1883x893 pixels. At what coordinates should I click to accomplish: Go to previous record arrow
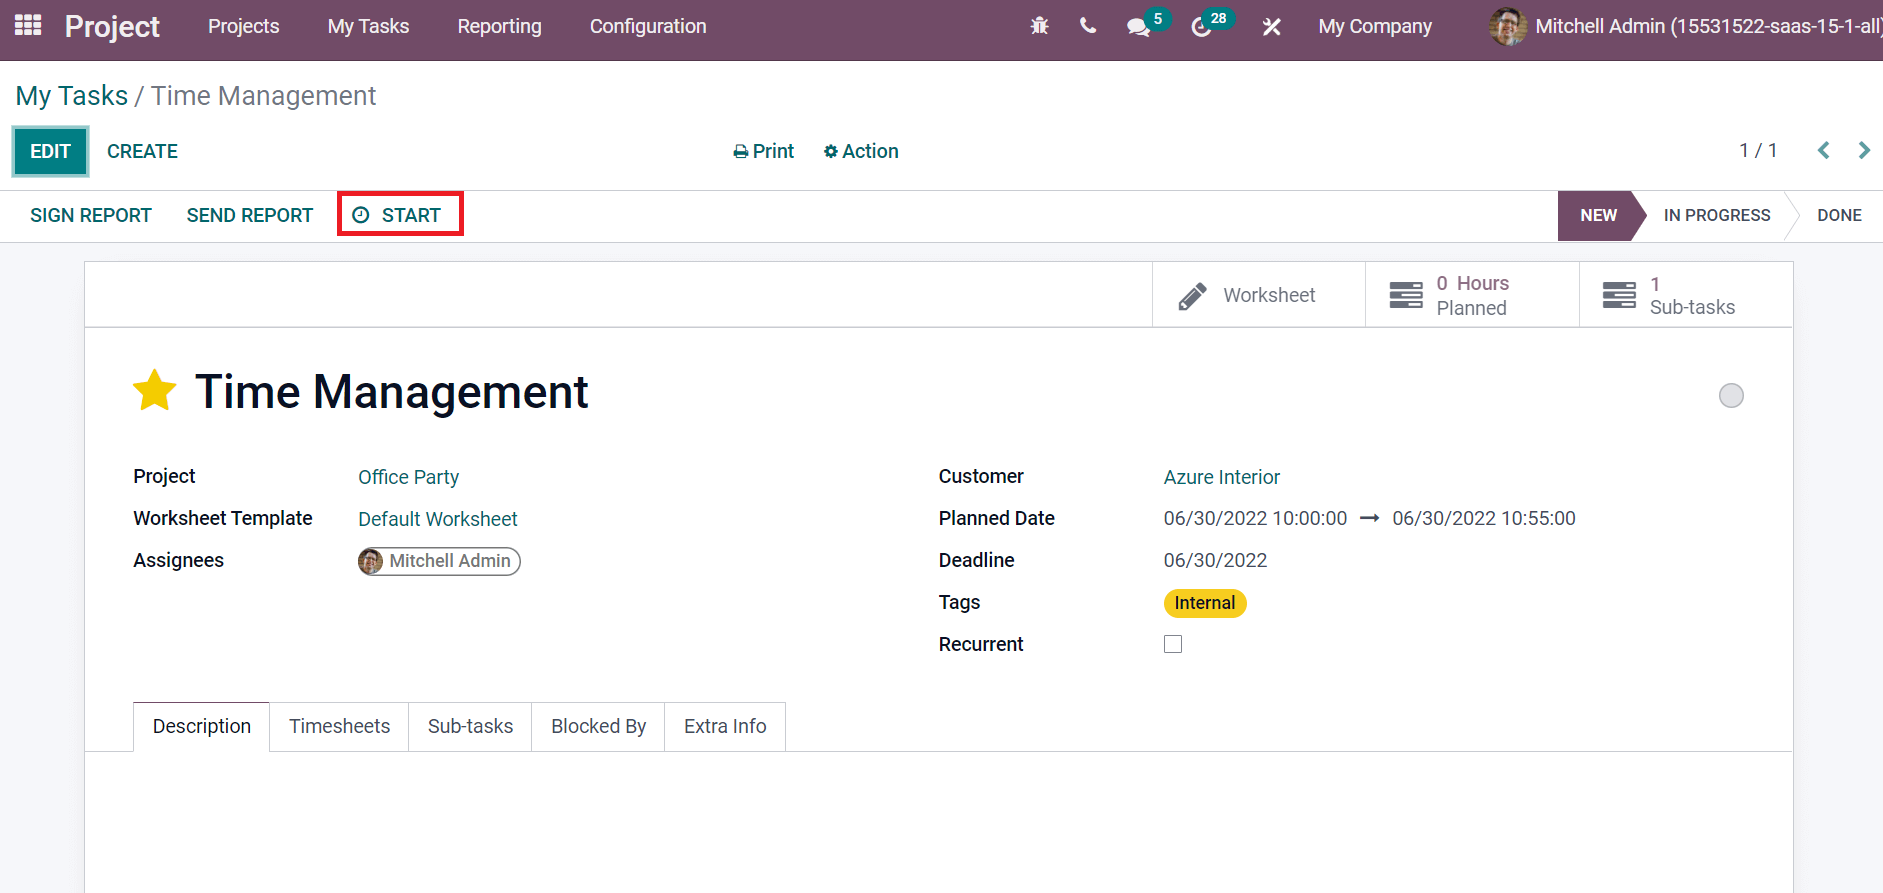coord(1824,150)
